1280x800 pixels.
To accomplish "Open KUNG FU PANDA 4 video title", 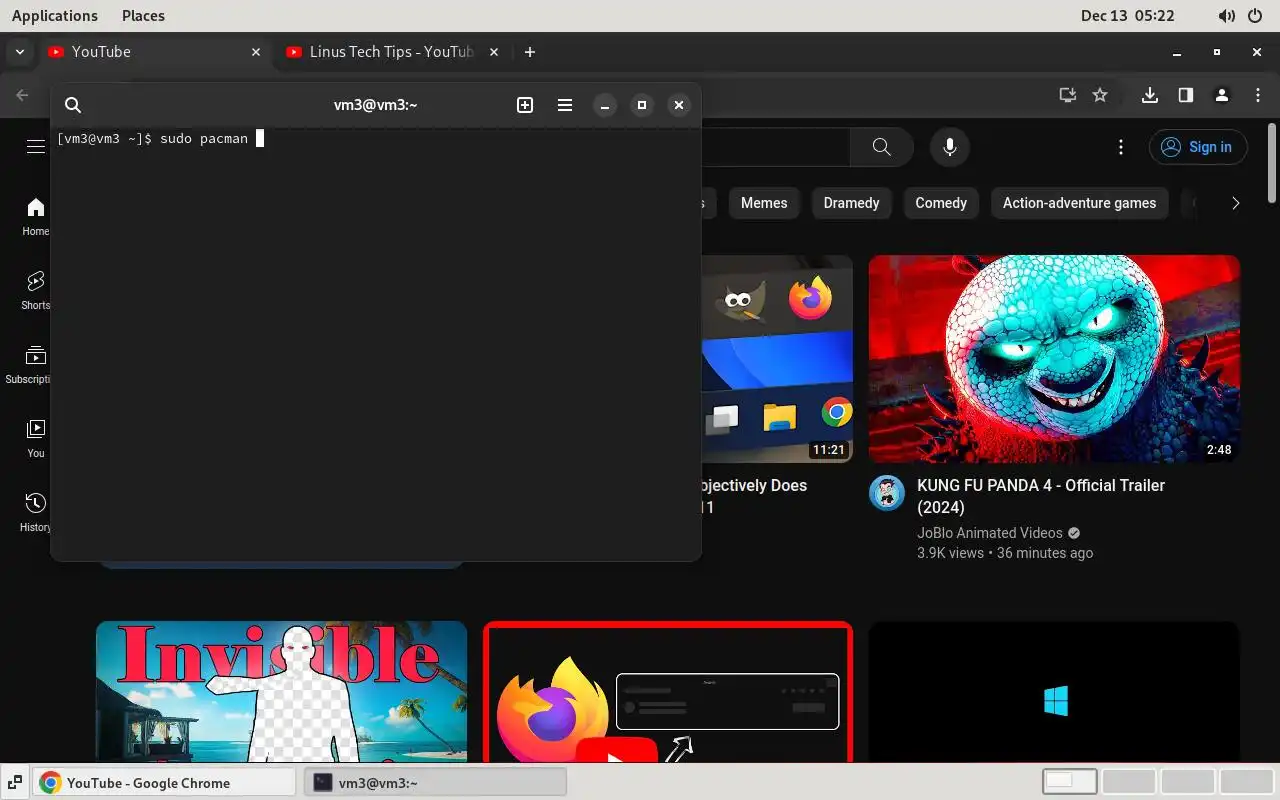I will (1041, 496).
